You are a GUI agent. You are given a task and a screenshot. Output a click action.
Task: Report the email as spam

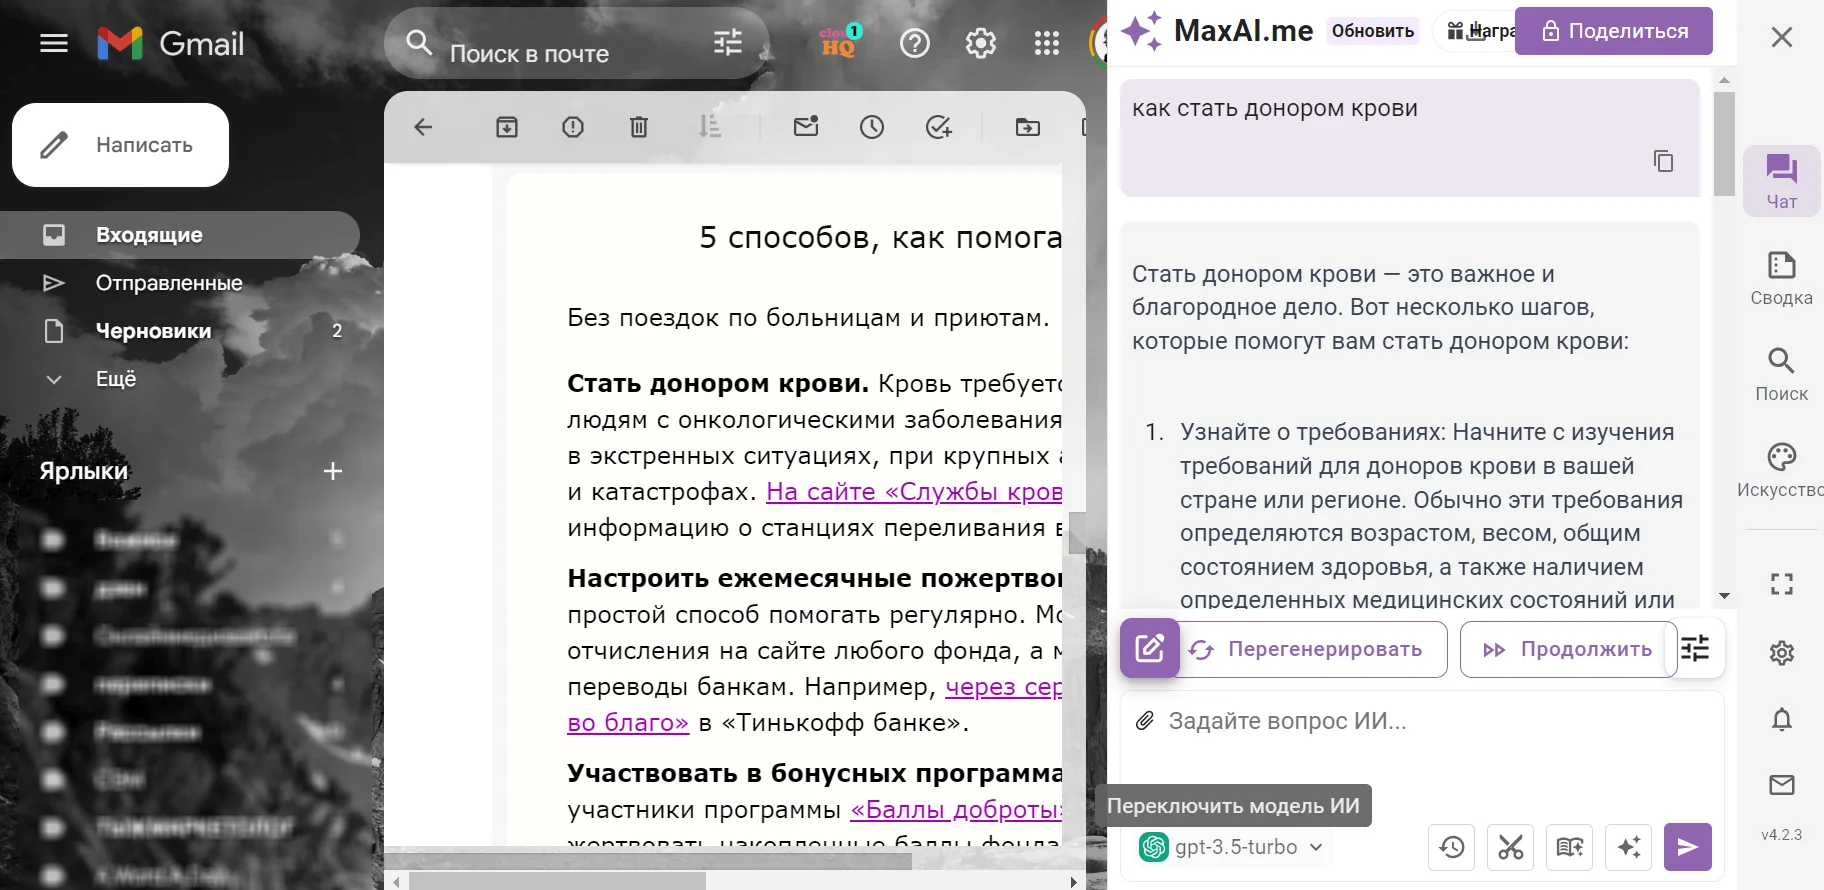click(573, 127)
